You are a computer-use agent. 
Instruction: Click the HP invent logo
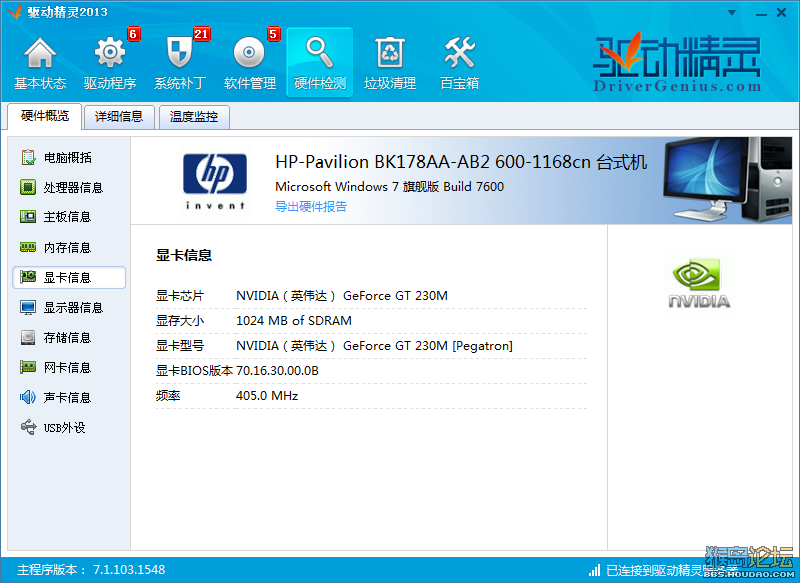[x=215, y=181]
